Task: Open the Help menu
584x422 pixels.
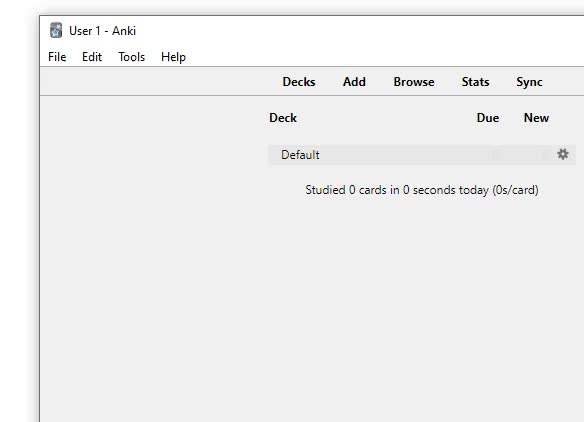Action: click(173, 57)
